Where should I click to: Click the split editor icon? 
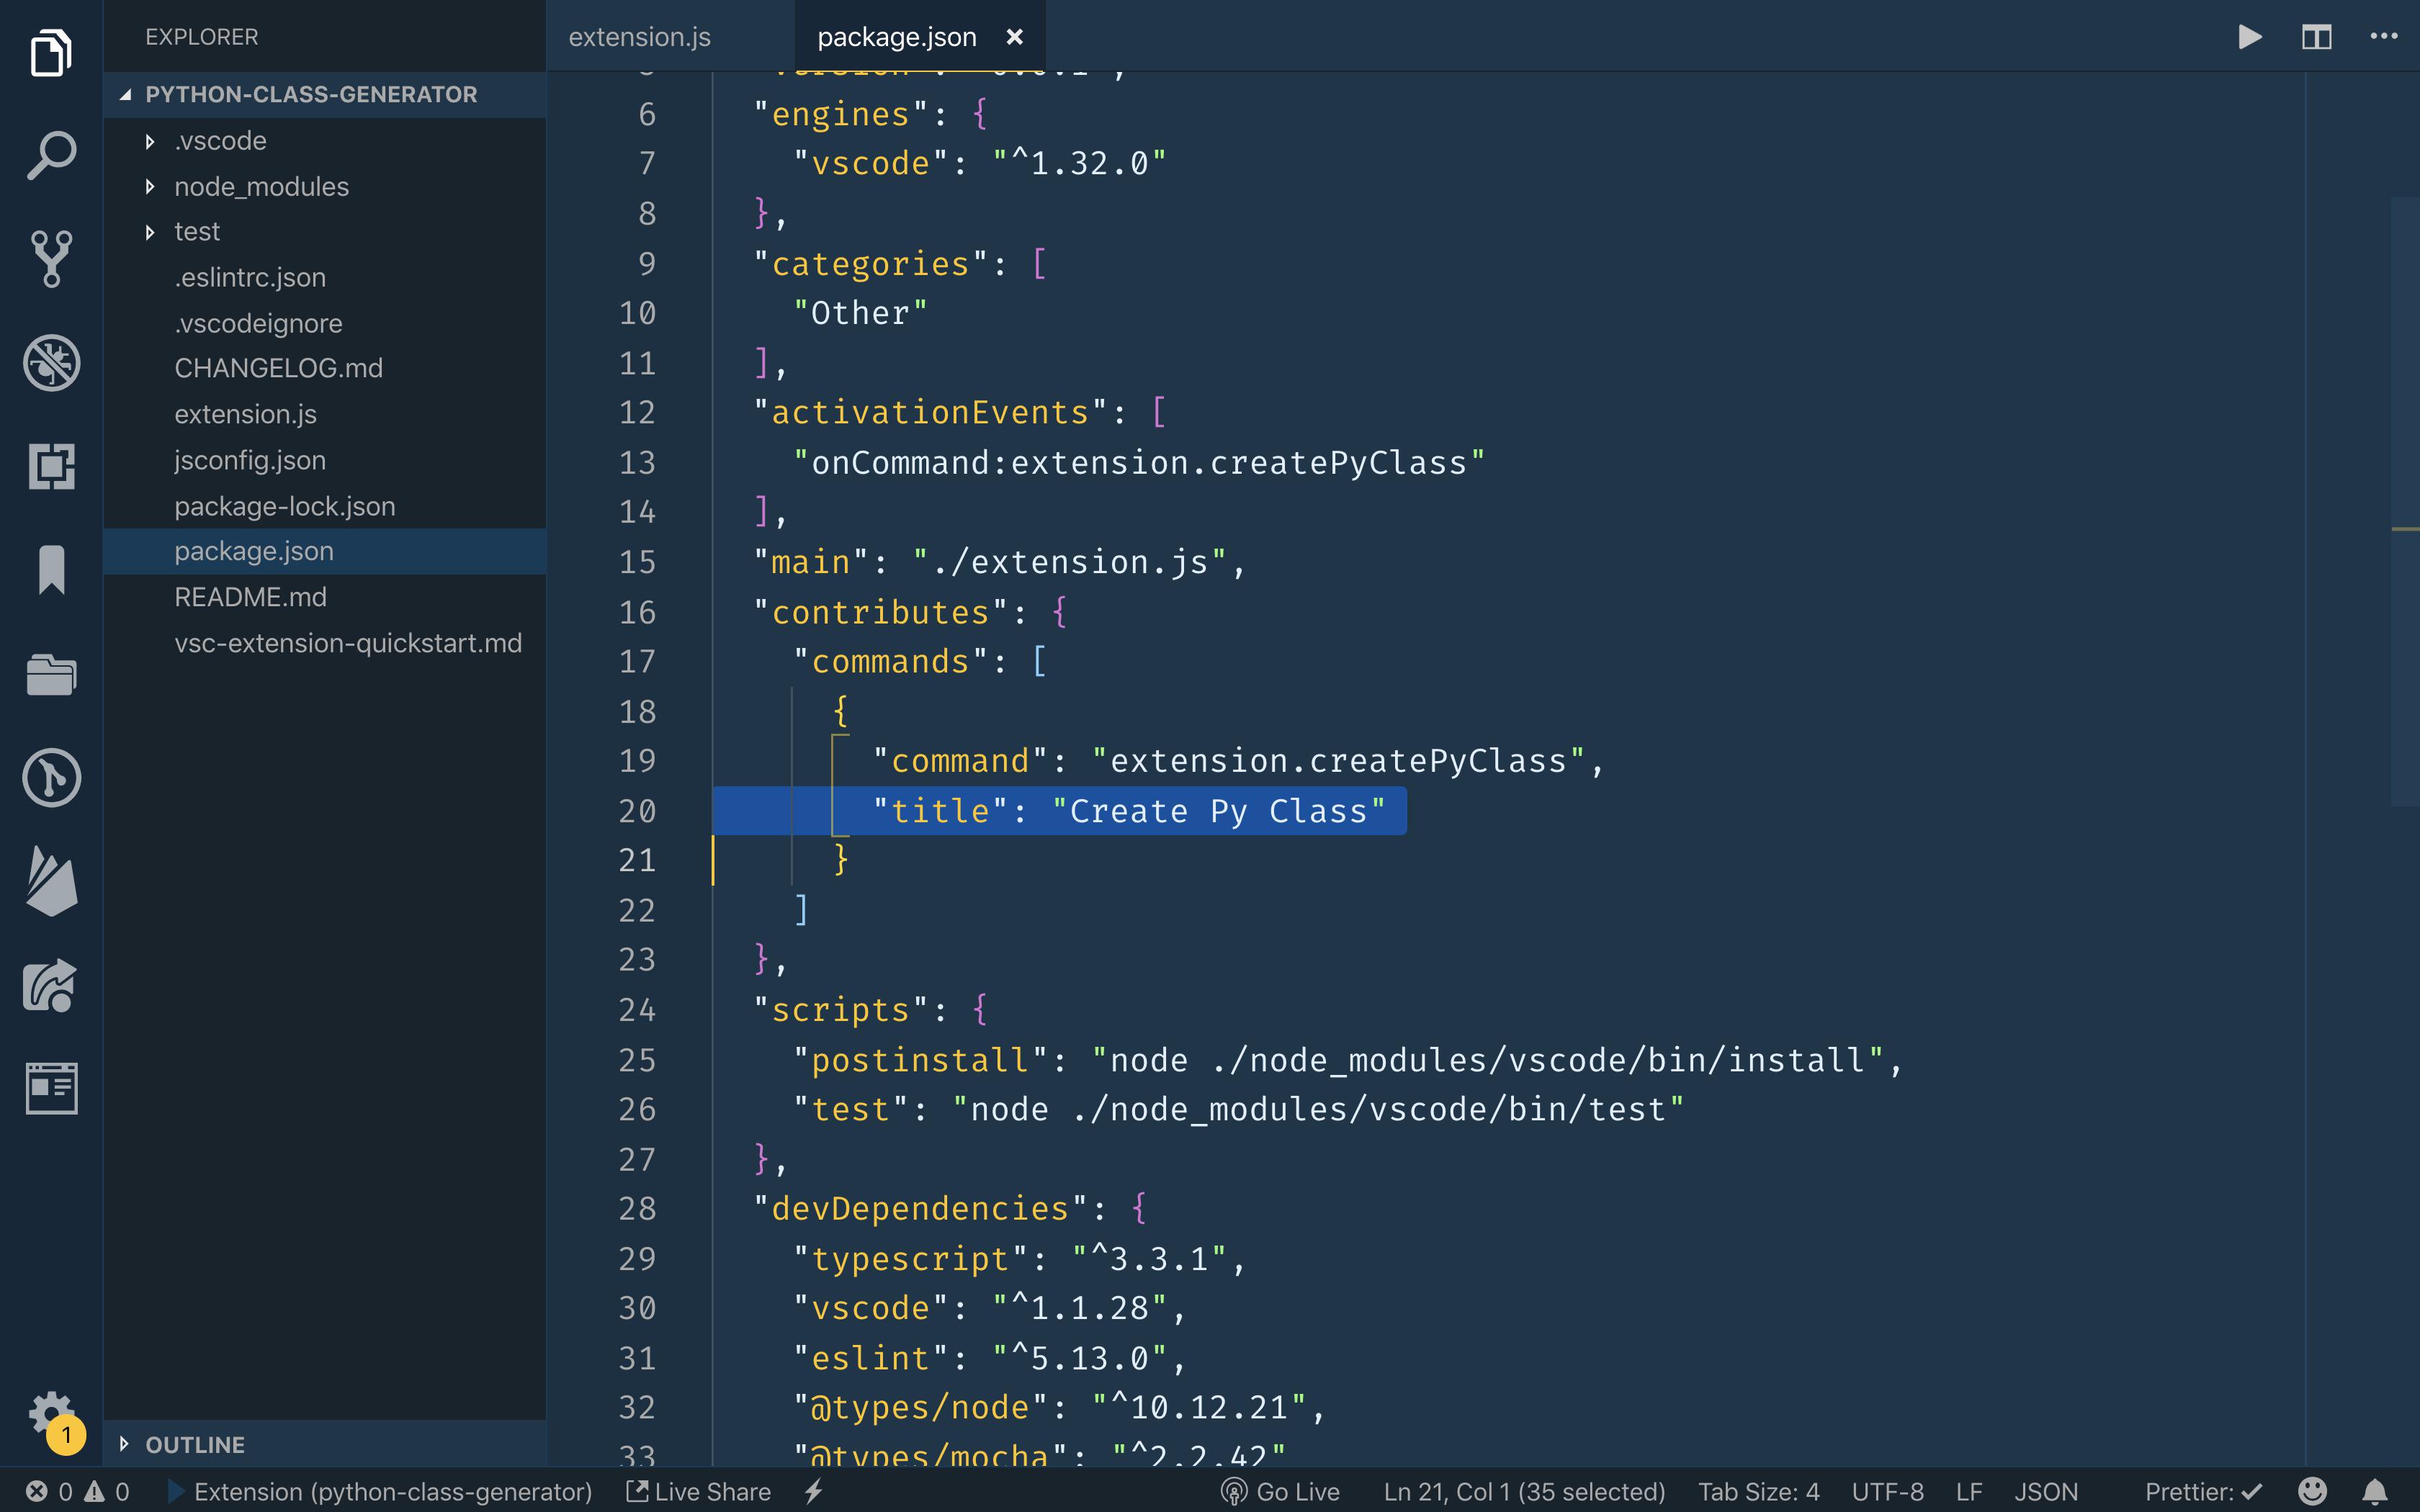2316,37
